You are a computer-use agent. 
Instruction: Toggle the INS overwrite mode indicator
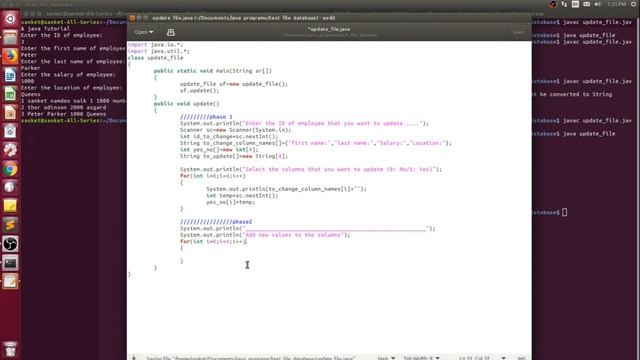click(521, 358)
